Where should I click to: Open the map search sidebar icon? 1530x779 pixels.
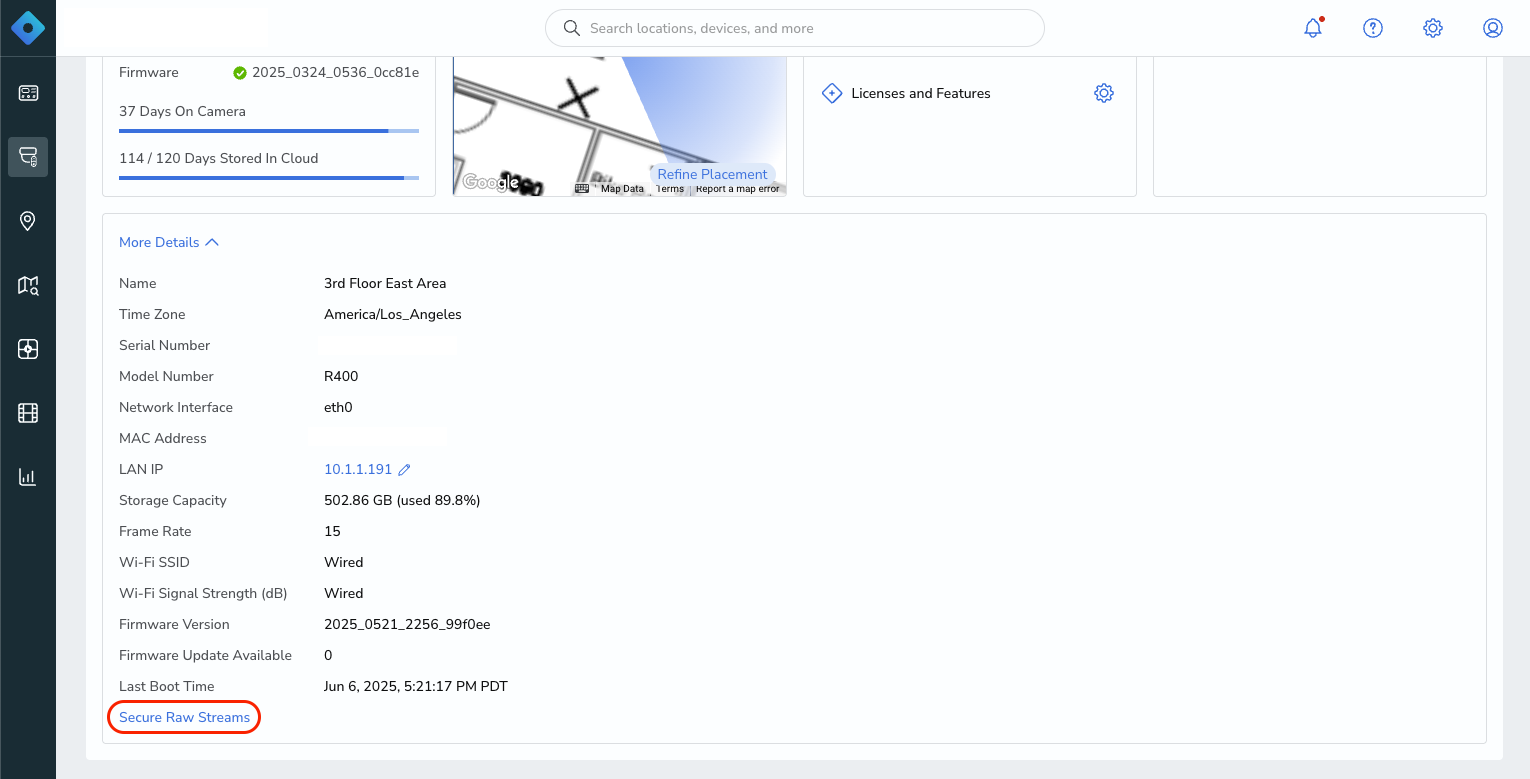pos(28,285)
